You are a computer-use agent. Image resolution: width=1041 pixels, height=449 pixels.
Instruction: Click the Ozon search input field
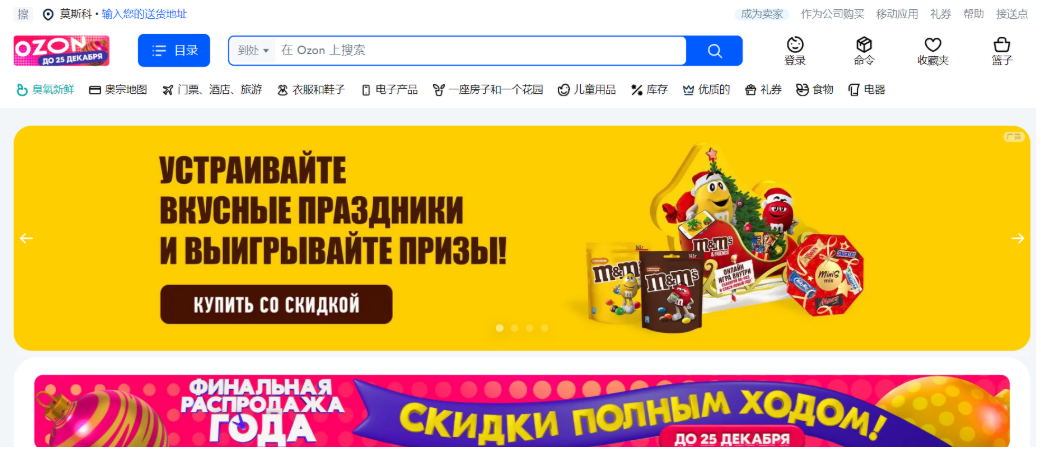click(481, 50)
